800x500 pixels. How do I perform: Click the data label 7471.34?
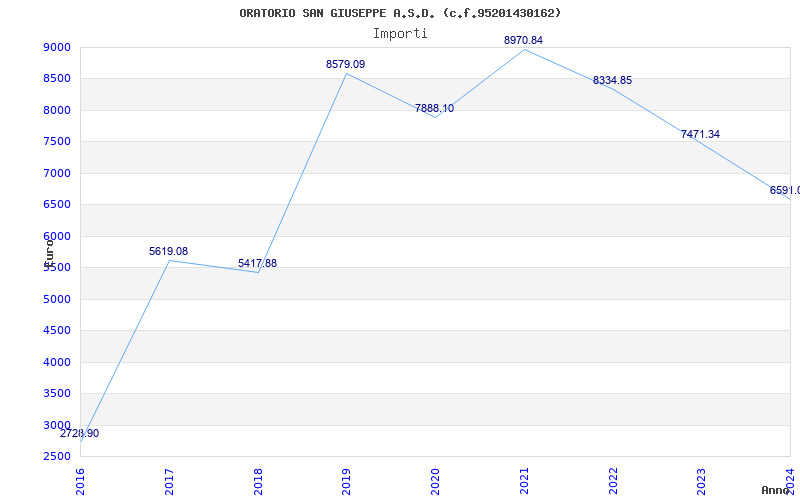click(x=701, y=135)
